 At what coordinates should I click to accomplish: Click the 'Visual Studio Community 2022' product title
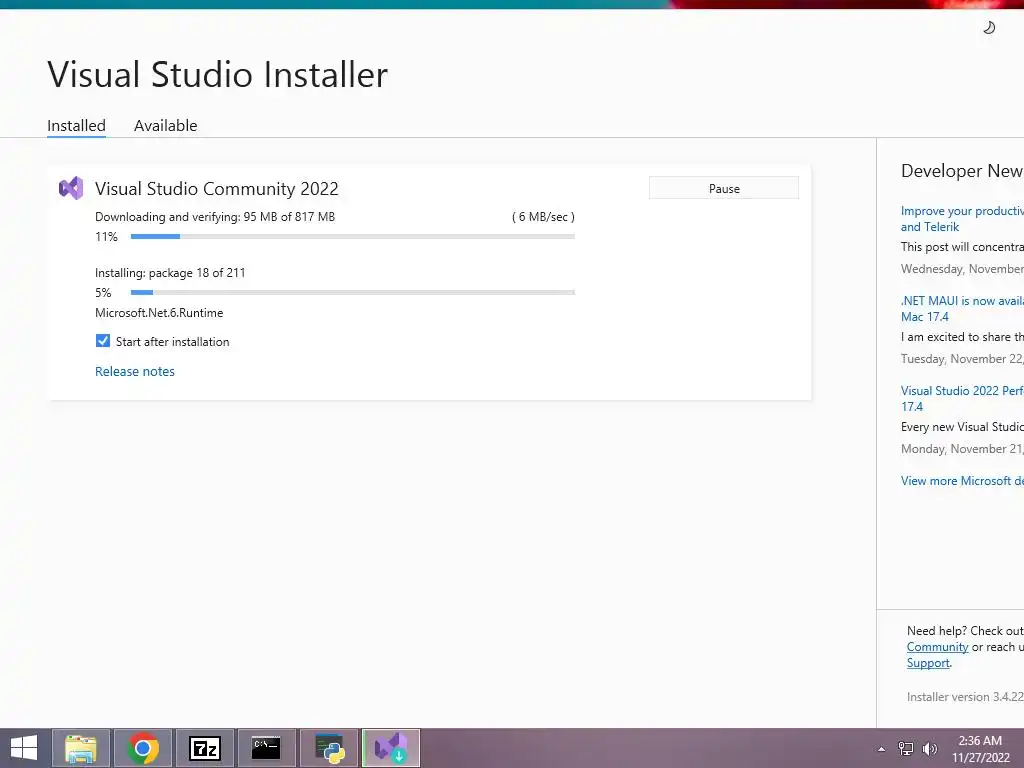(x=217, y=189)
